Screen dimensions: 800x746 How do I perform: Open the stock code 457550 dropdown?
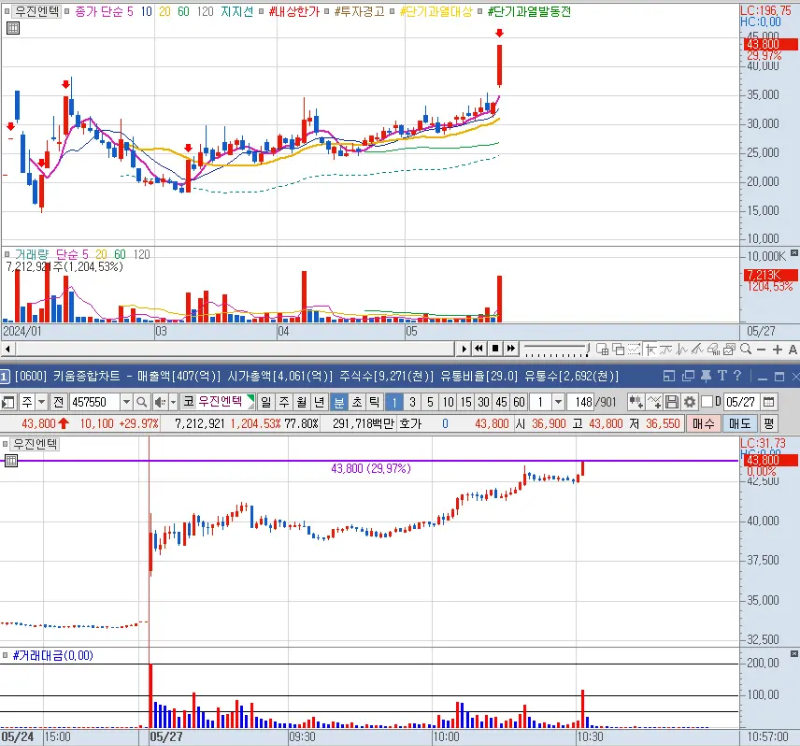126,402
